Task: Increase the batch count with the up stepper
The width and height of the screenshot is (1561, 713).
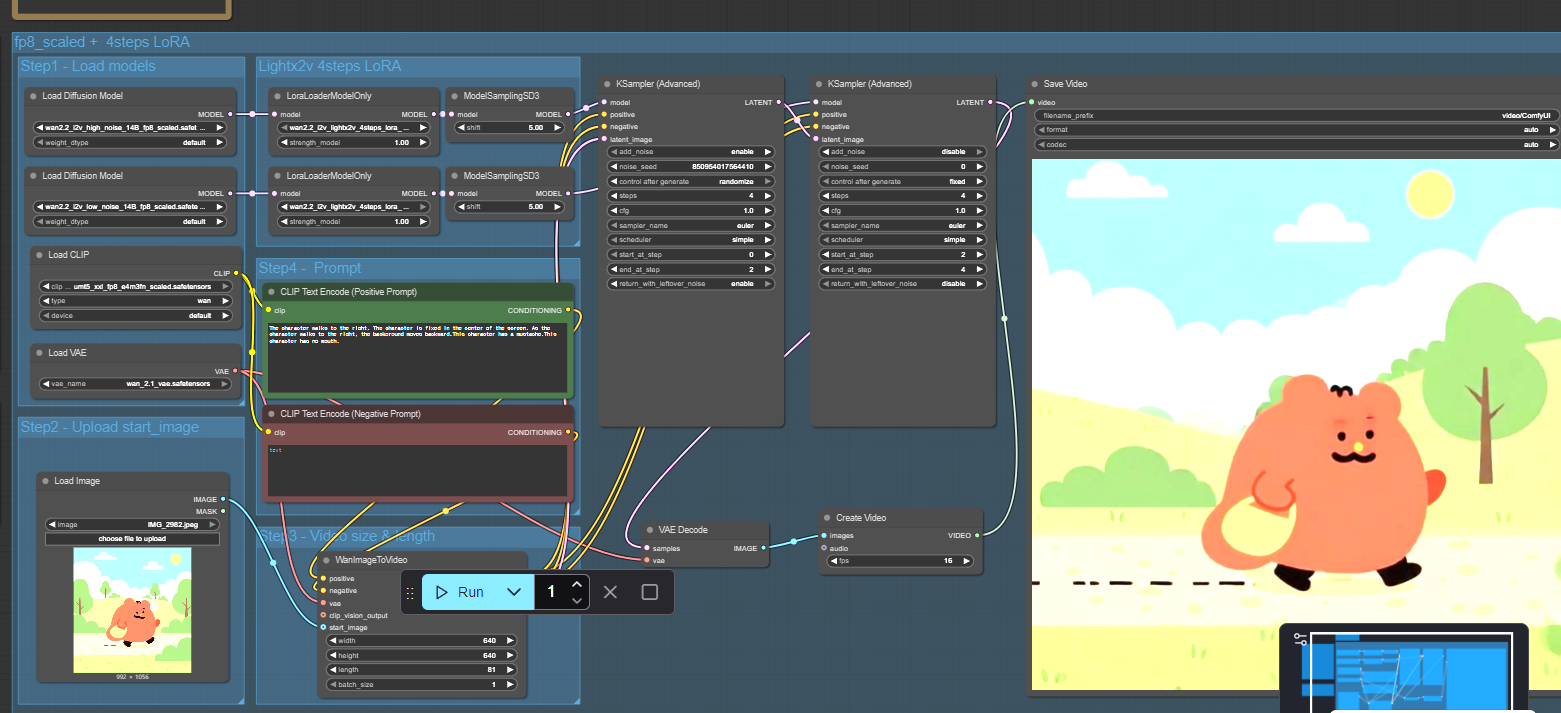Action: pos(577,584)
